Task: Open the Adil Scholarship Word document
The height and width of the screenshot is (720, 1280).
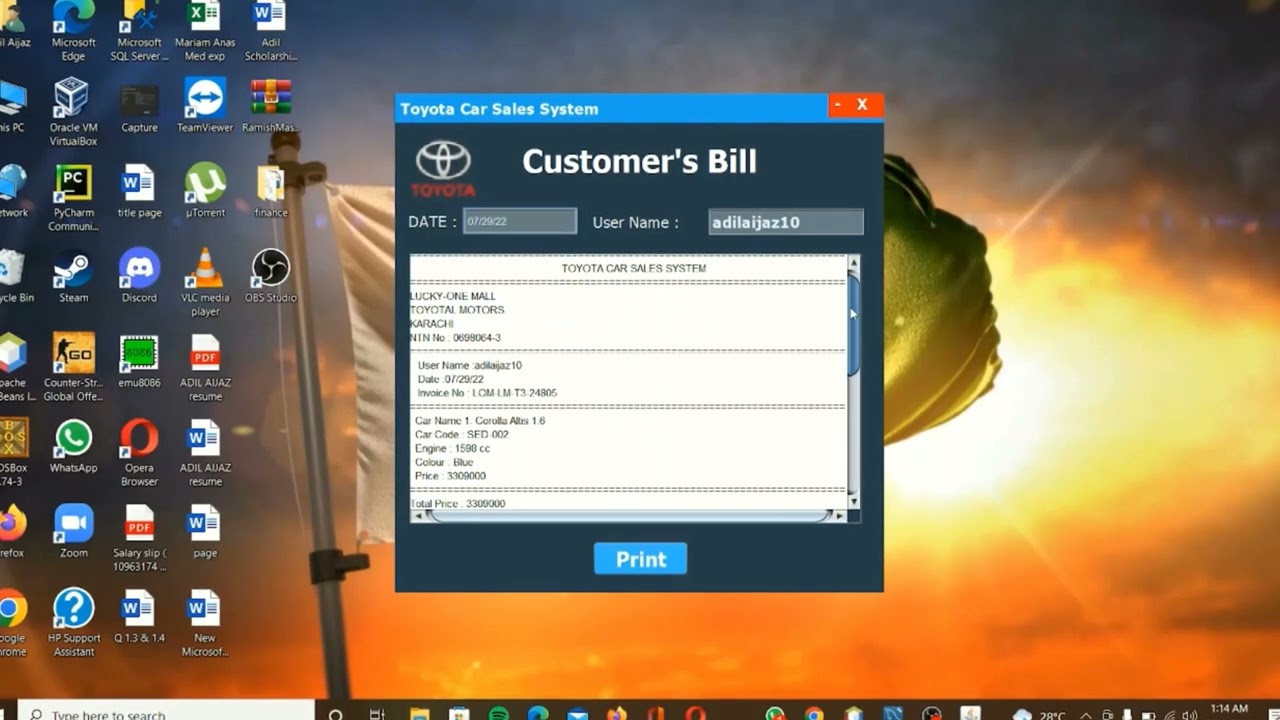Action: coord(270,30)
